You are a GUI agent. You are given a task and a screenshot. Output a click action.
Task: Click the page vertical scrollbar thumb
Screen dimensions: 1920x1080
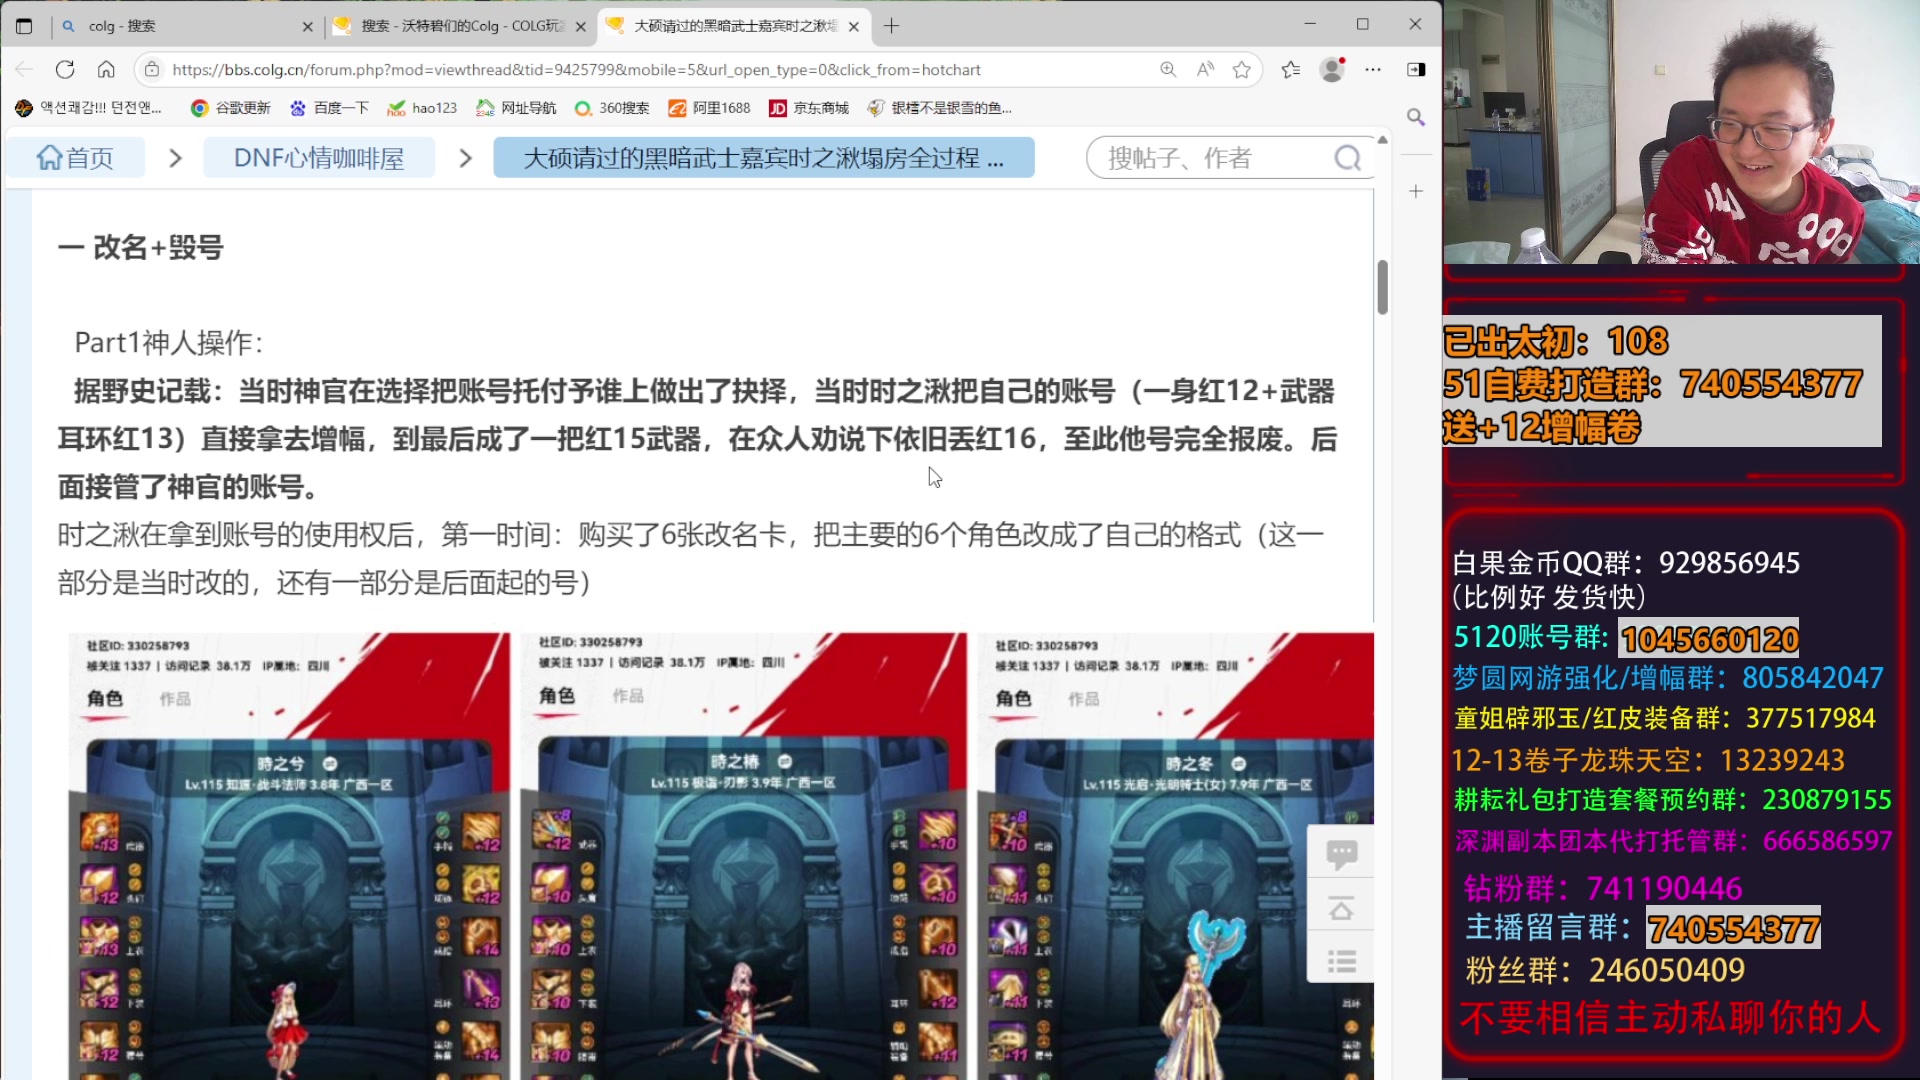coord(1382,287)
